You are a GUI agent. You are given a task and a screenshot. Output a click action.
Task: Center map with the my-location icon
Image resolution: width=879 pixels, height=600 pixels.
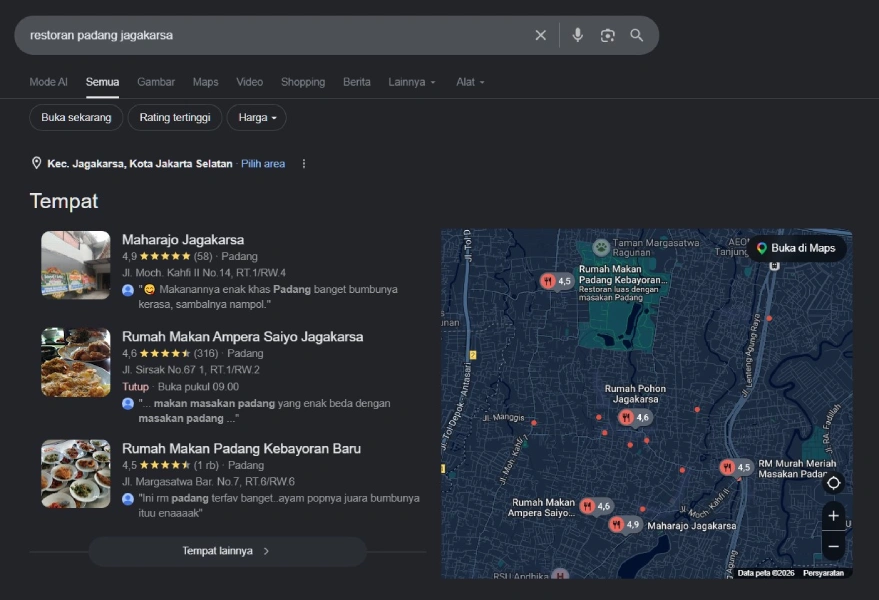834,483
